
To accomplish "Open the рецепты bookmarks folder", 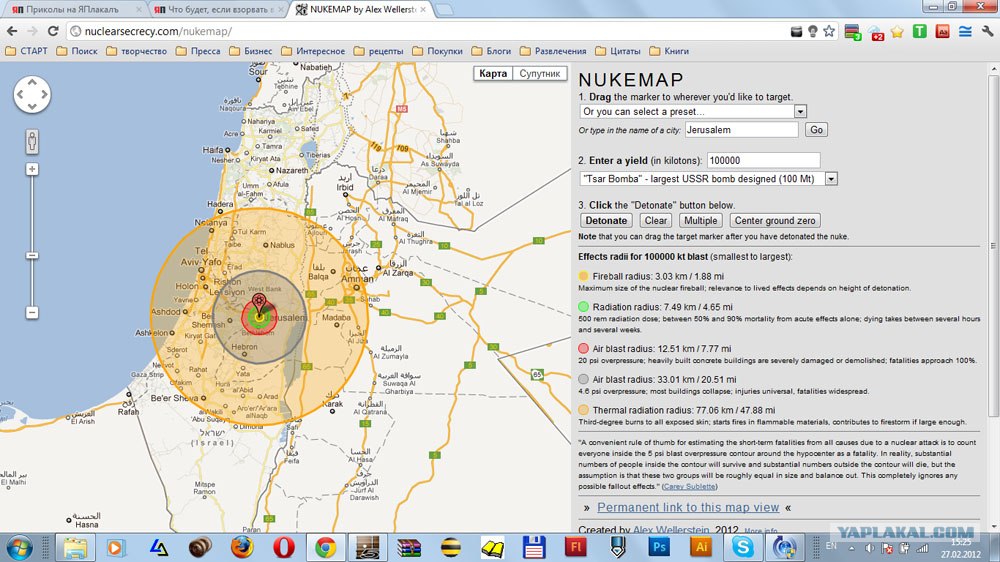I will click(379, 51).
